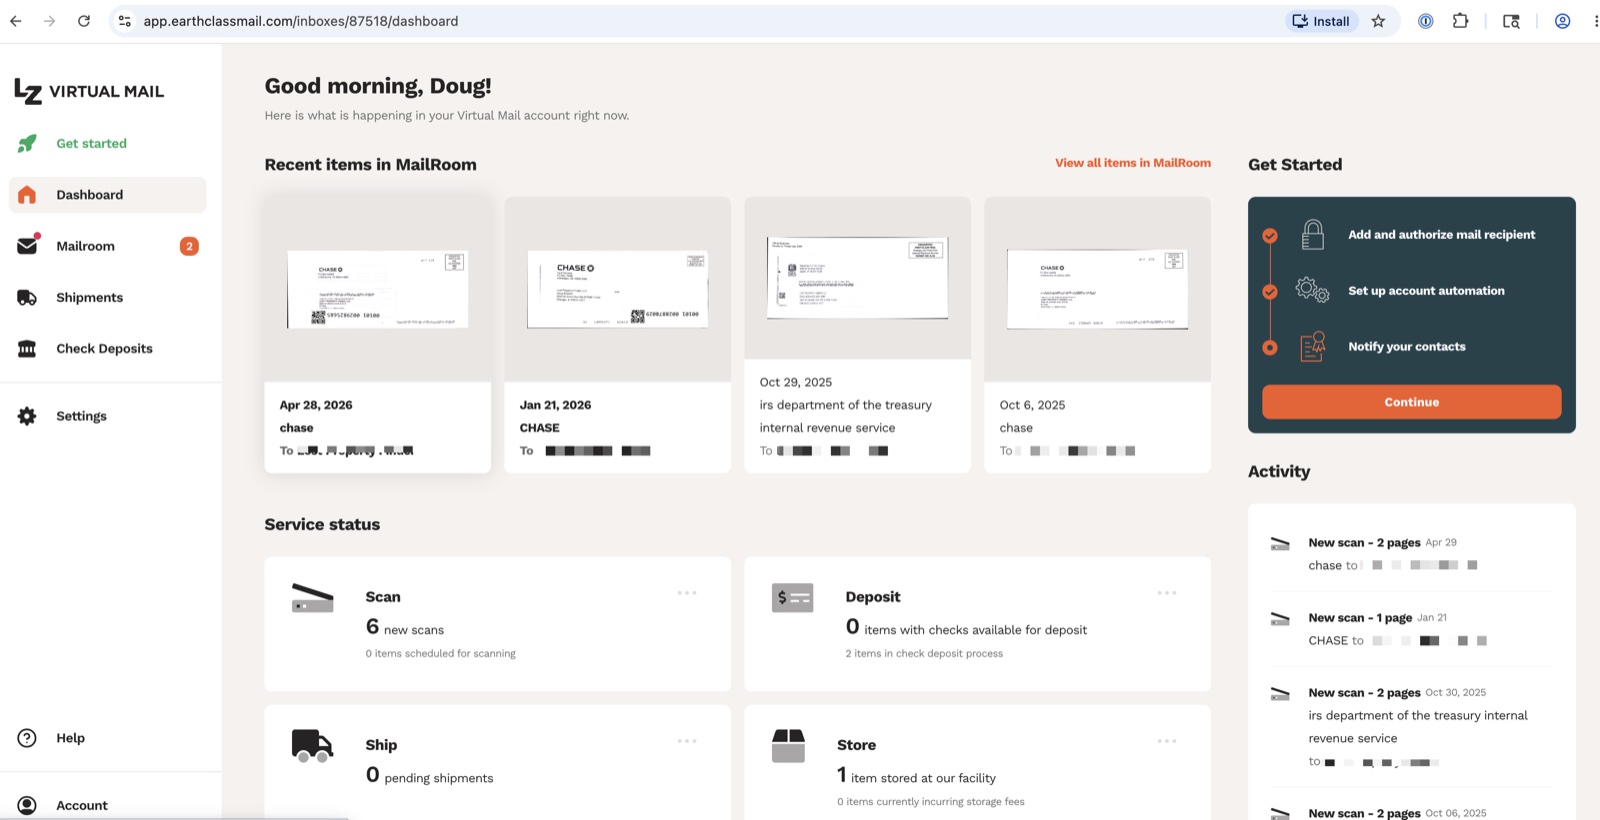Click 'New scan - 2 pages' Apr 29 activity
This screenshot has height=820, width=1600.
pos(1364,543)
